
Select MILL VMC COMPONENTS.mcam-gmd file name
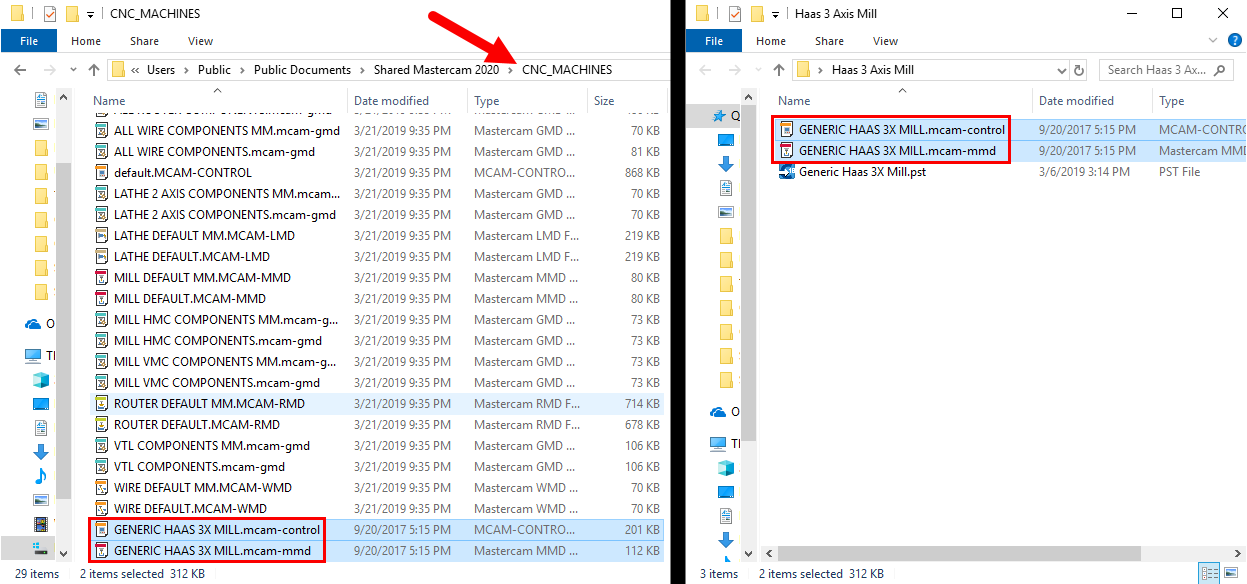[217, 383]
